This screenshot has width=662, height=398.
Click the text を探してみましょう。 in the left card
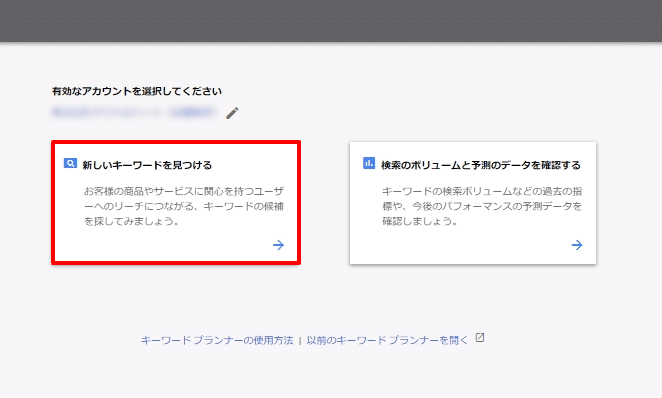pos(131,221)
